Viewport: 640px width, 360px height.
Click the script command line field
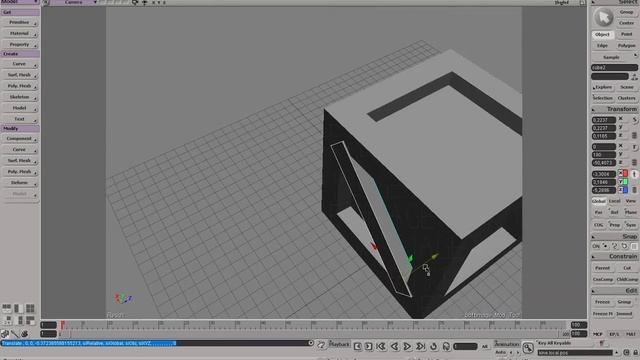coord(155,343)
